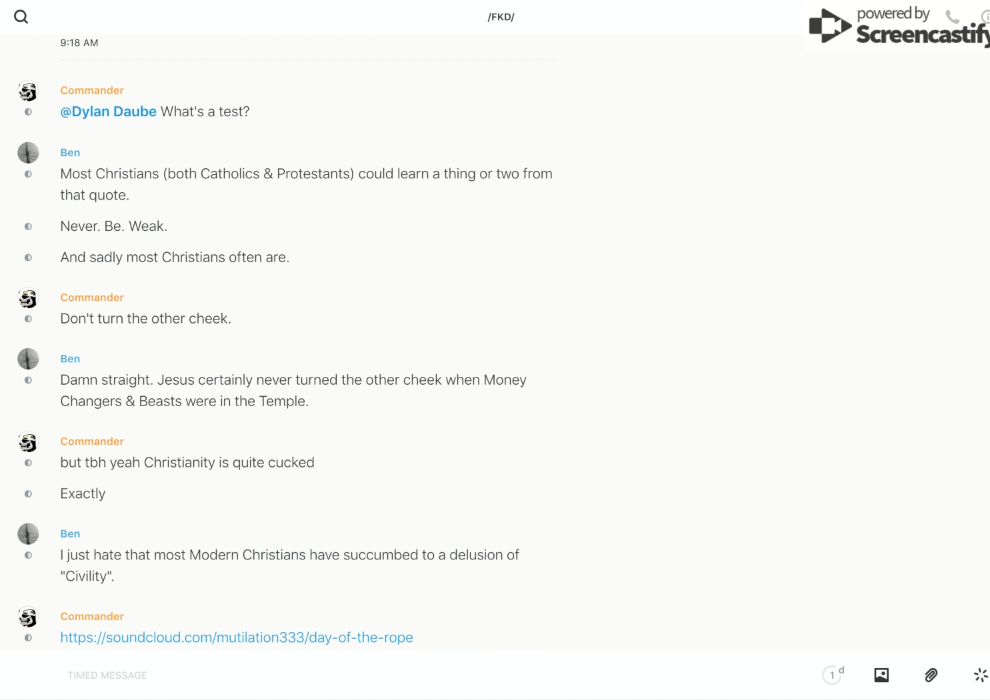This screenshot has width=990, height=700.
Task: Send a ping using the burst icon
Action: tap(980, 675)
